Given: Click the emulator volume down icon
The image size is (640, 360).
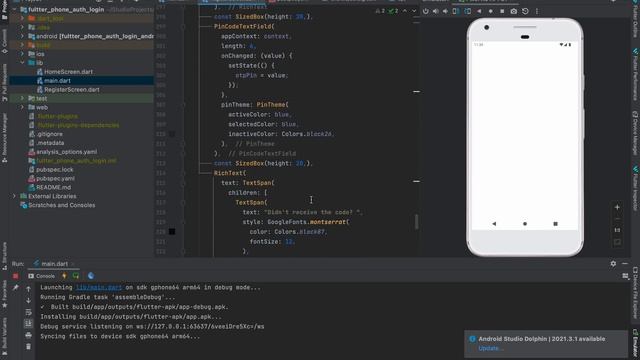Looking at the screenshot, I should coord(445,11).
